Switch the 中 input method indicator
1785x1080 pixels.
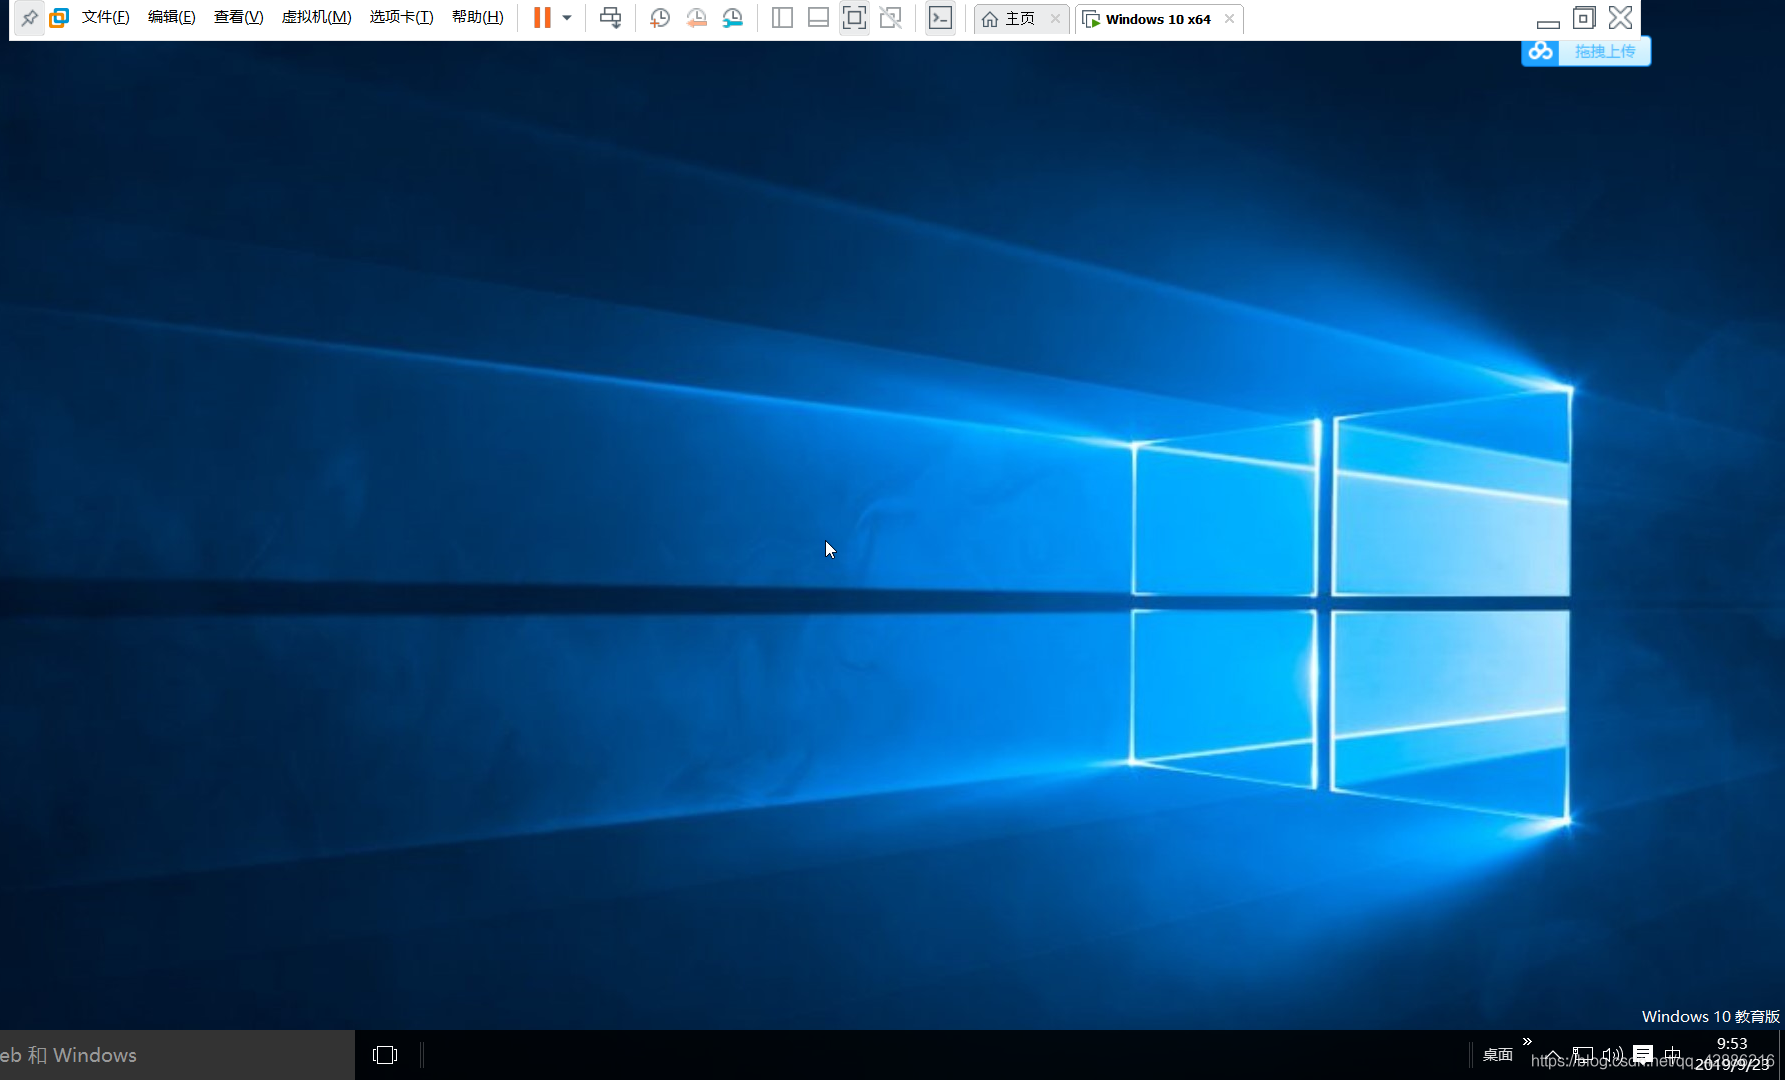tap(1672, 1055)
